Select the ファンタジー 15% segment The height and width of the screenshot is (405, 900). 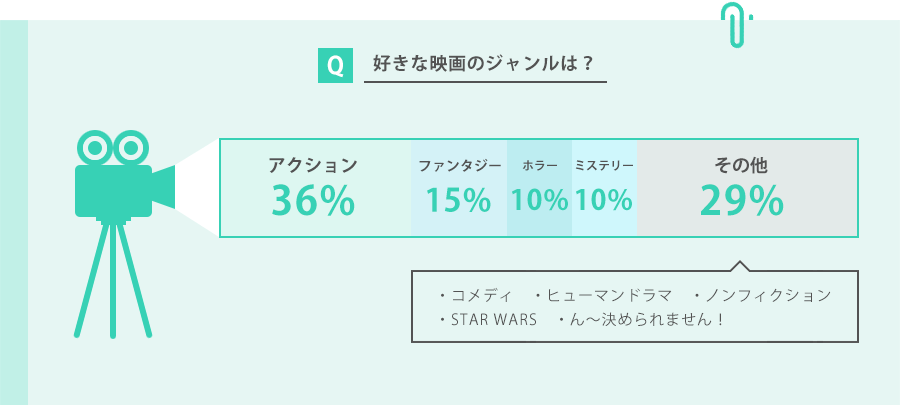click(459, 188)
